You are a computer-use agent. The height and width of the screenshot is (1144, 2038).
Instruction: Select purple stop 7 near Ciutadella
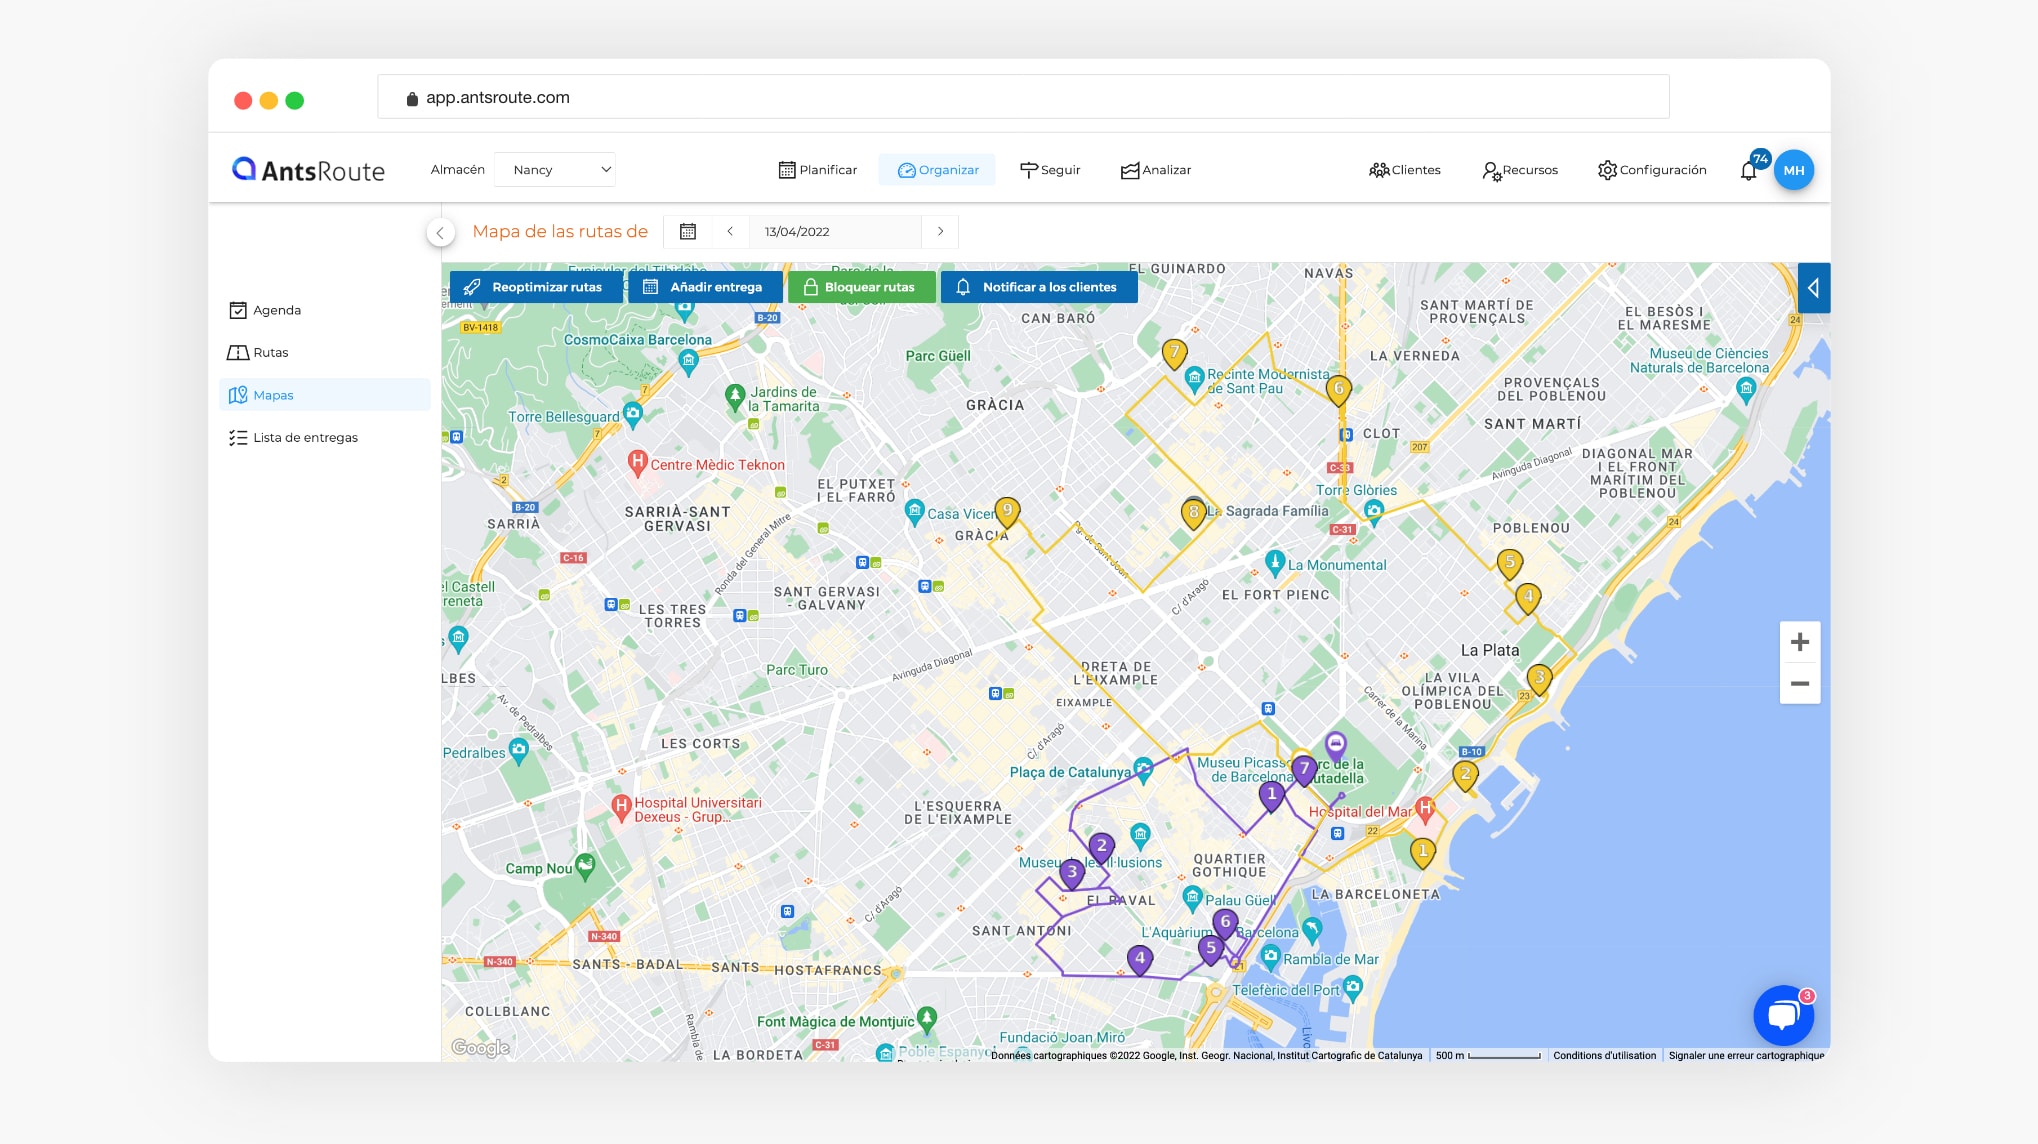click(1303, 770)
